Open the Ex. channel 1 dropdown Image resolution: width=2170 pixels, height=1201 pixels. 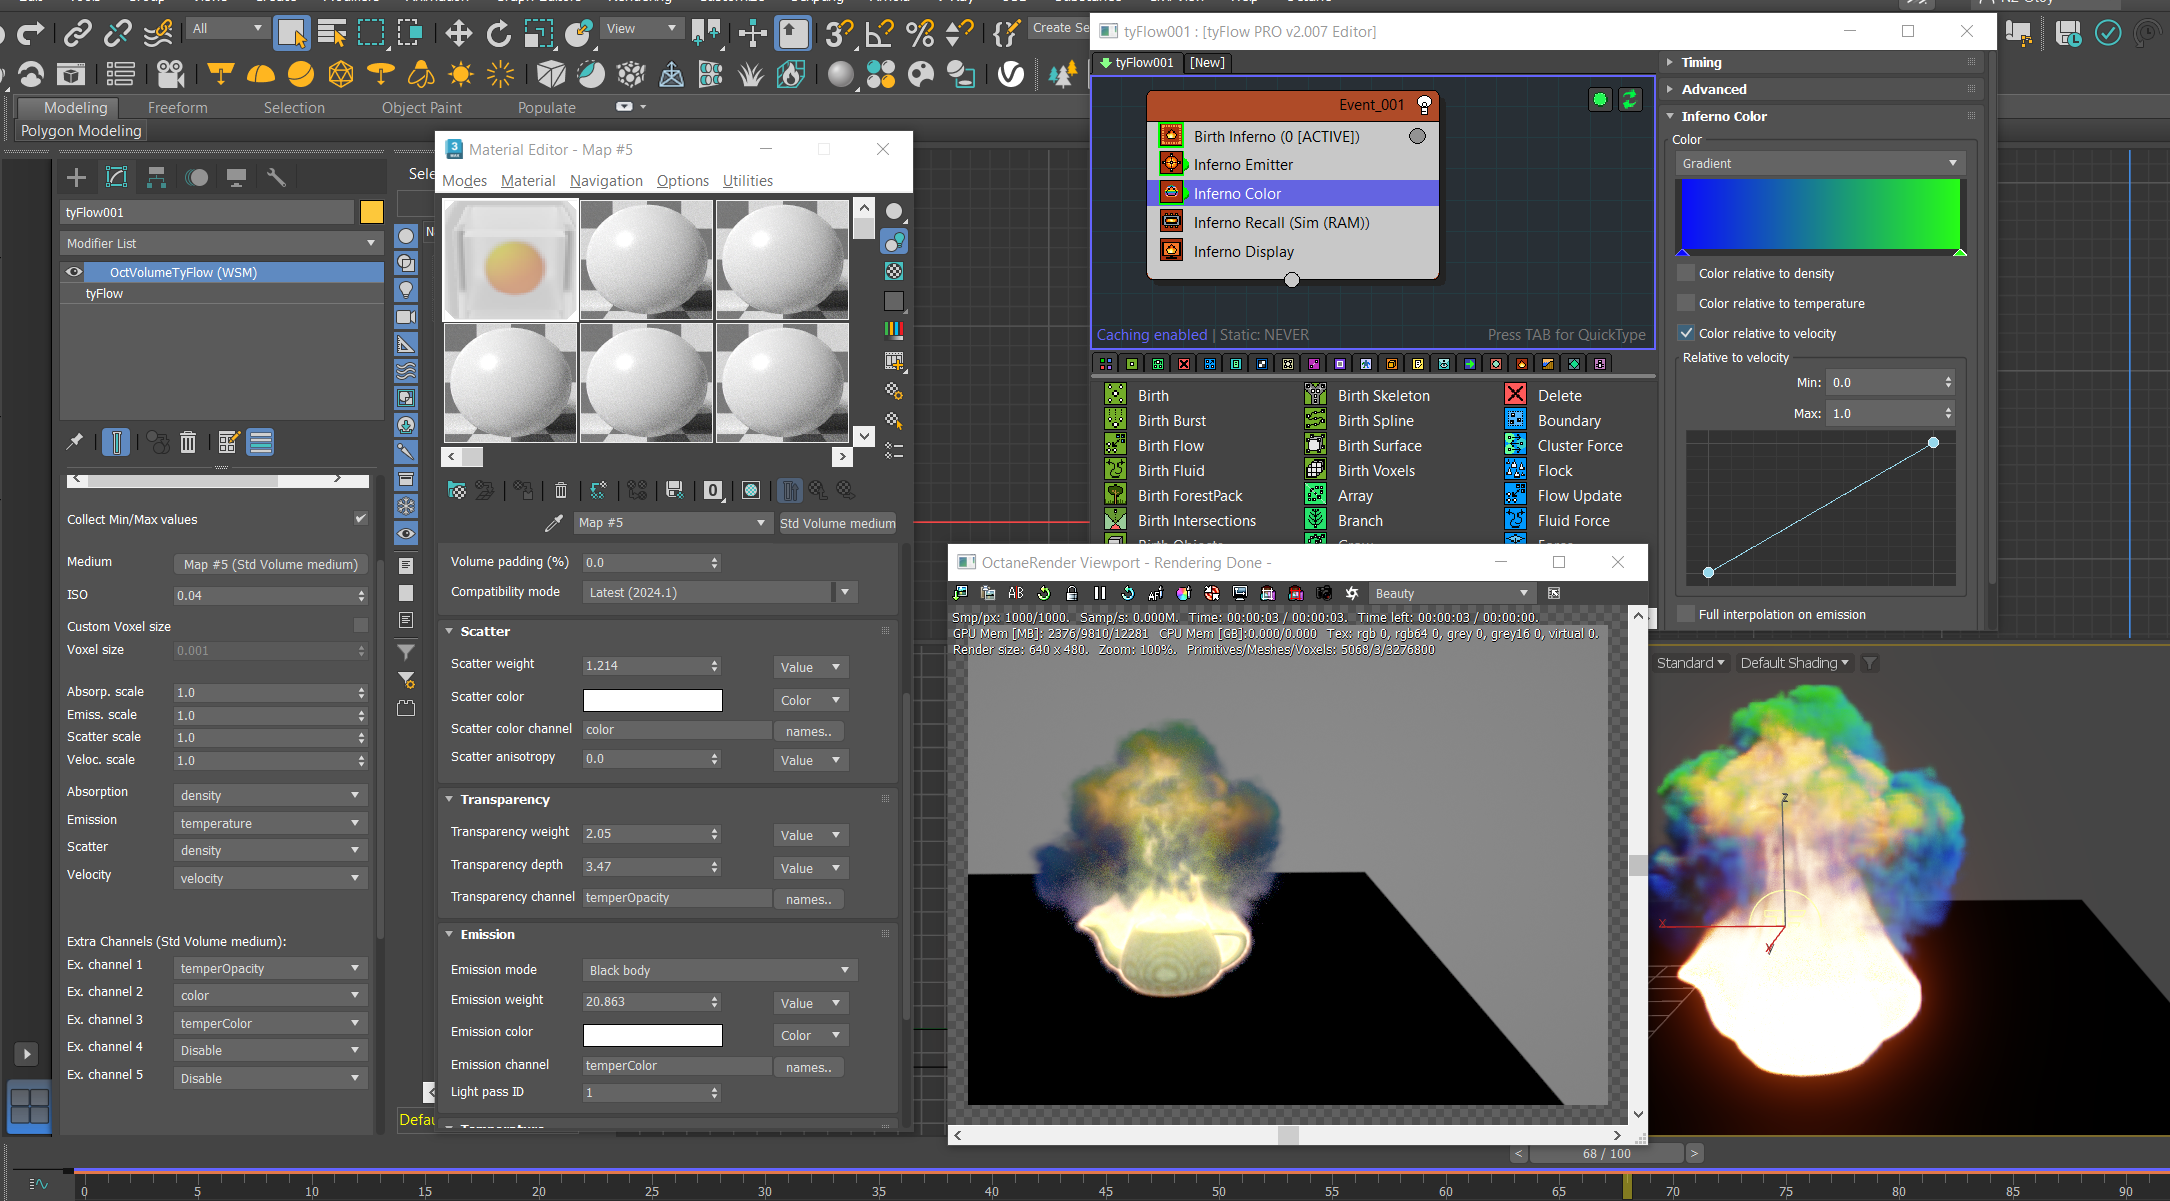tap(270, 968)
